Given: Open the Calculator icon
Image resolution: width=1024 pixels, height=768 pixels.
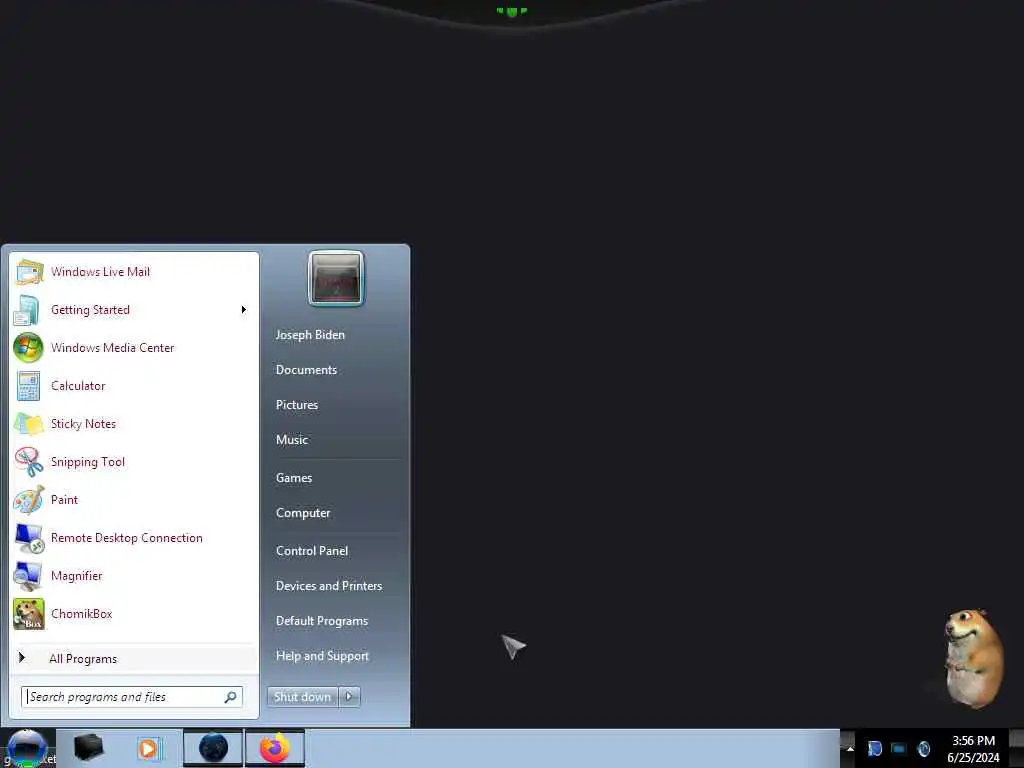Looking at the screenshot, I should (x=29, y=385).
